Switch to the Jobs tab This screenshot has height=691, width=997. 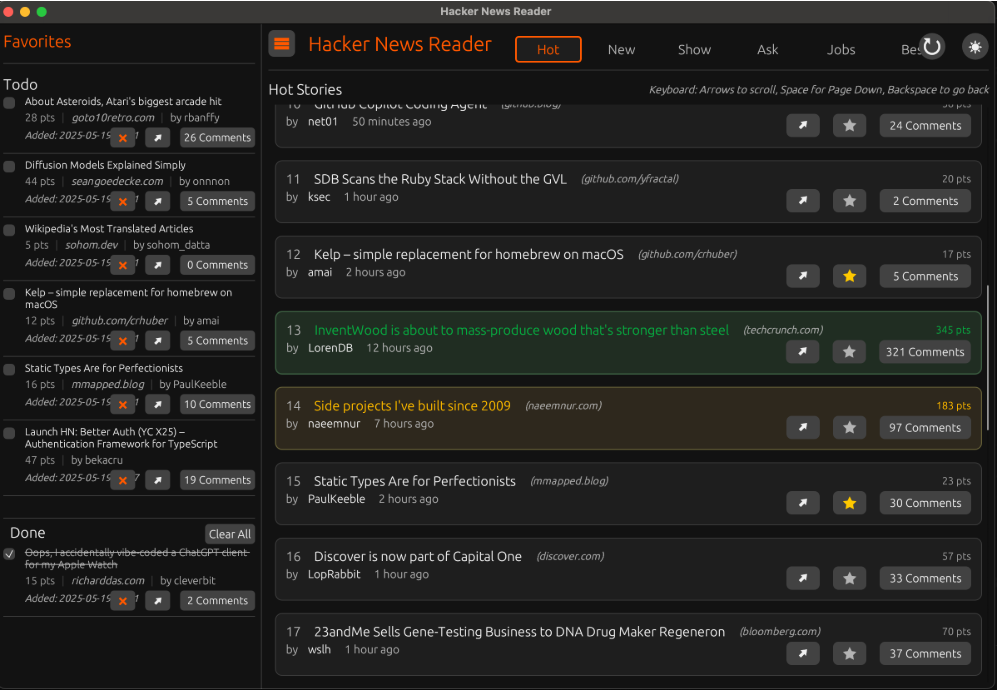841,50
